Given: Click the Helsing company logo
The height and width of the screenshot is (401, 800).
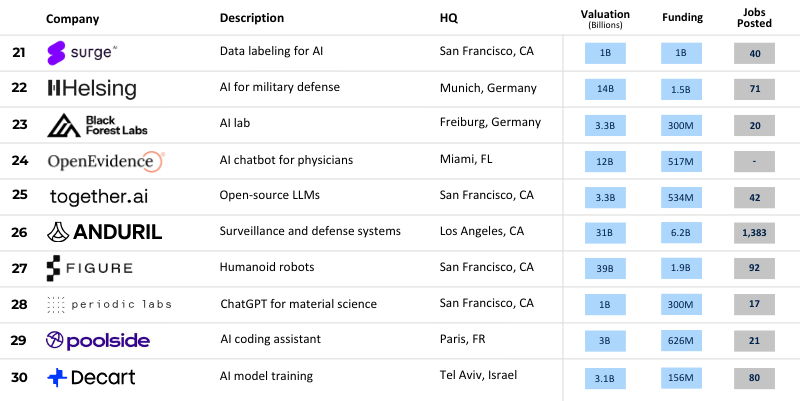Looking at the screenshot, I should pyautogui.click(x=92, y=89).
